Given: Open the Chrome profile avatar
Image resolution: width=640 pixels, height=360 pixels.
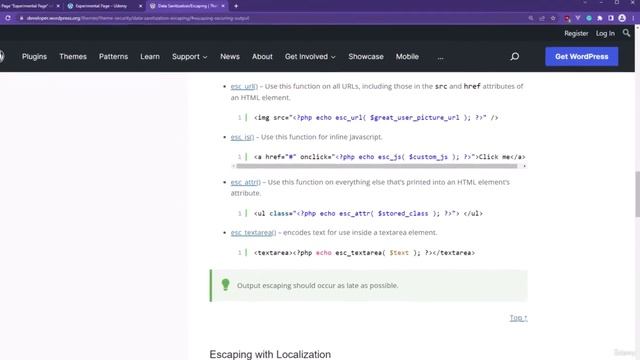Looking at the screenshot, I should tap(622, 18).
